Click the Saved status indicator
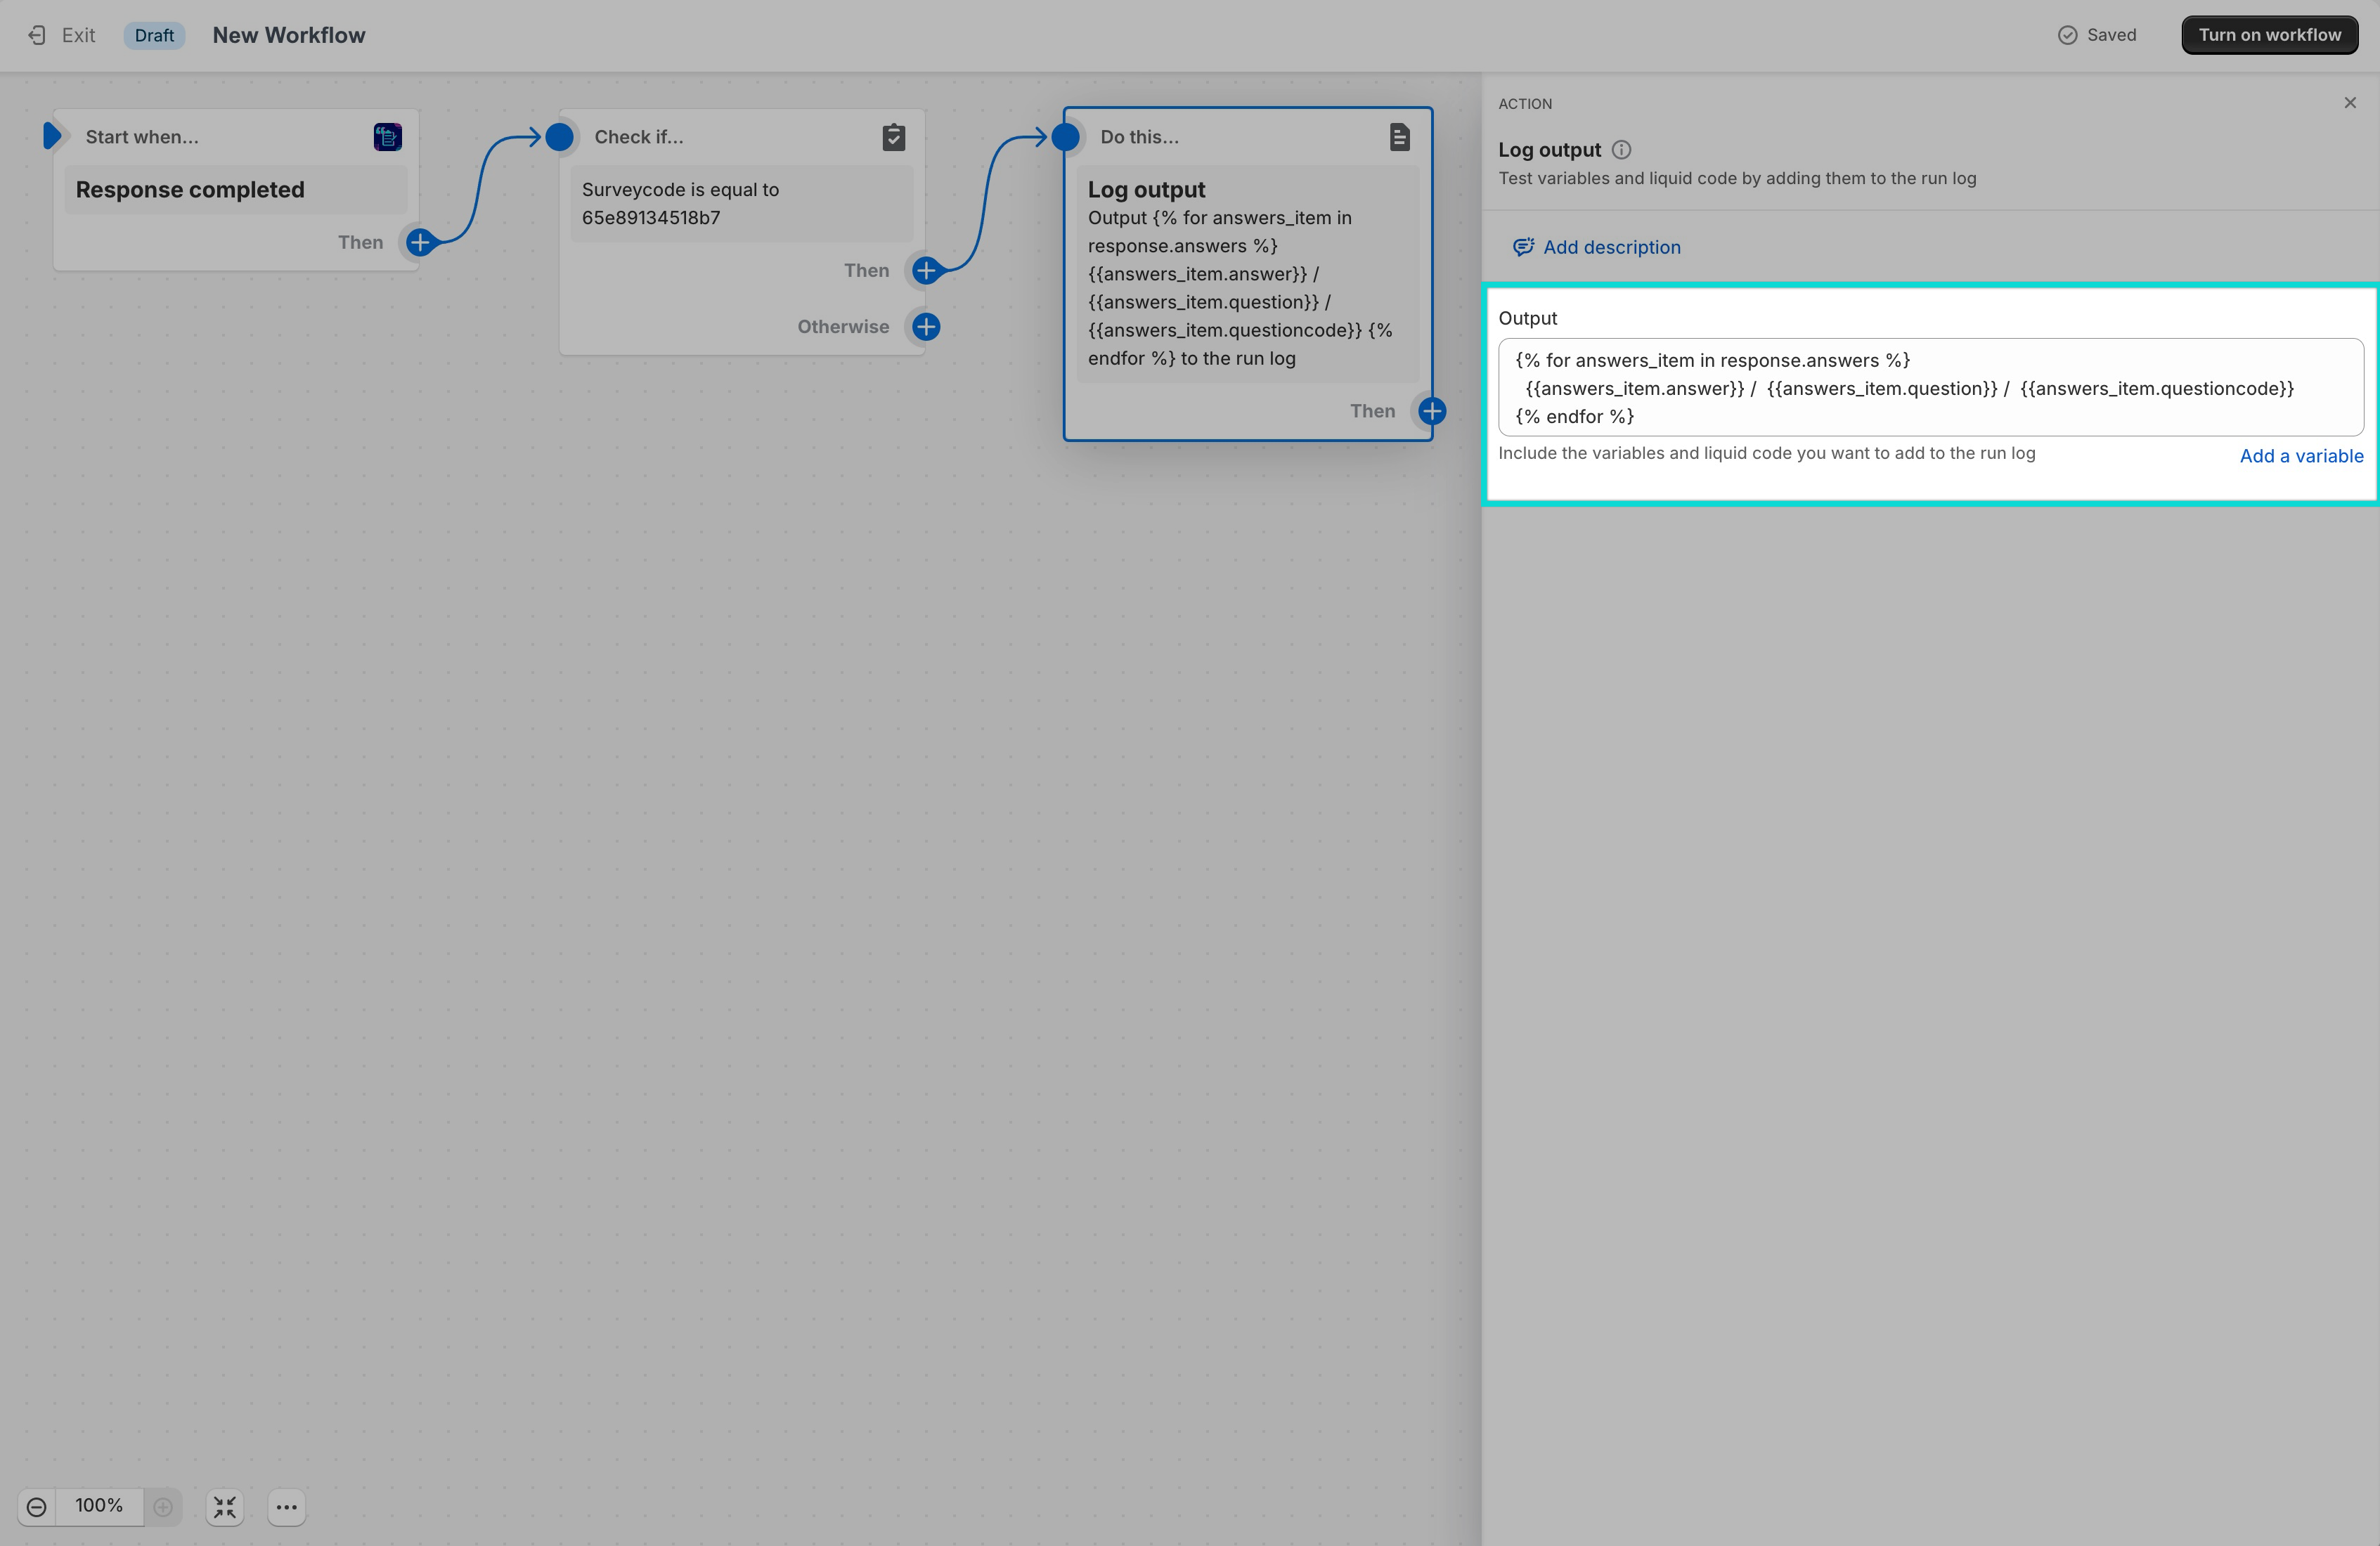2380x1546 pixels. pos(2097,35)
